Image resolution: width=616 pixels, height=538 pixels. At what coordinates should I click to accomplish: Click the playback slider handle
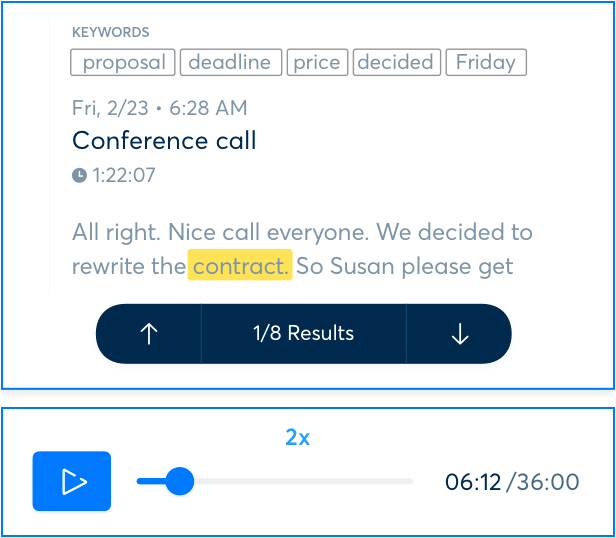click(180, 481)
